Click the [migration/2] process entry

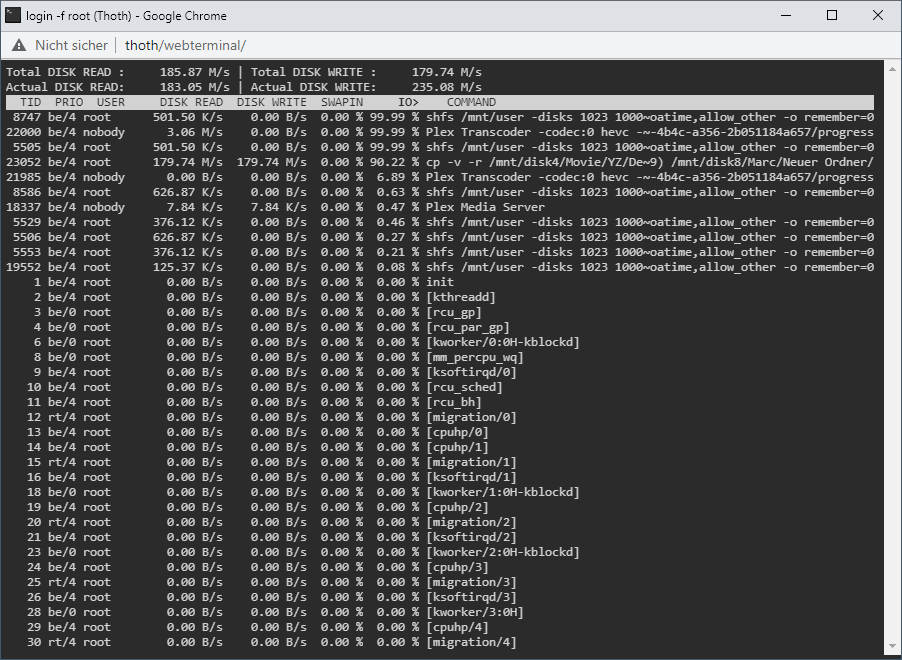point(471,522)
